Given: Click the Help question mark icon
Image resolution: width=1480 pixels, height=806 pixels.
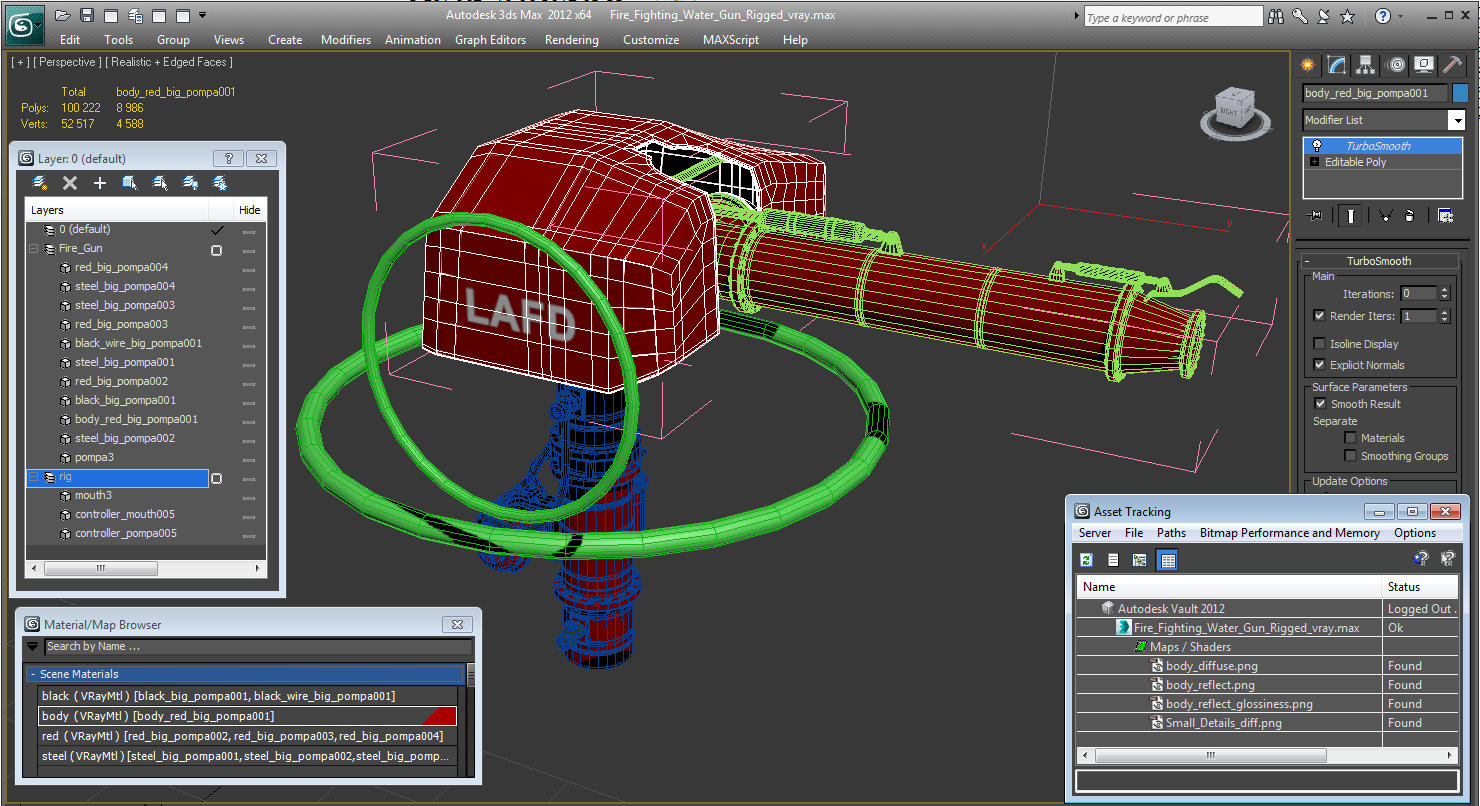Looking at the screenshot, I should coord(1382,16).
